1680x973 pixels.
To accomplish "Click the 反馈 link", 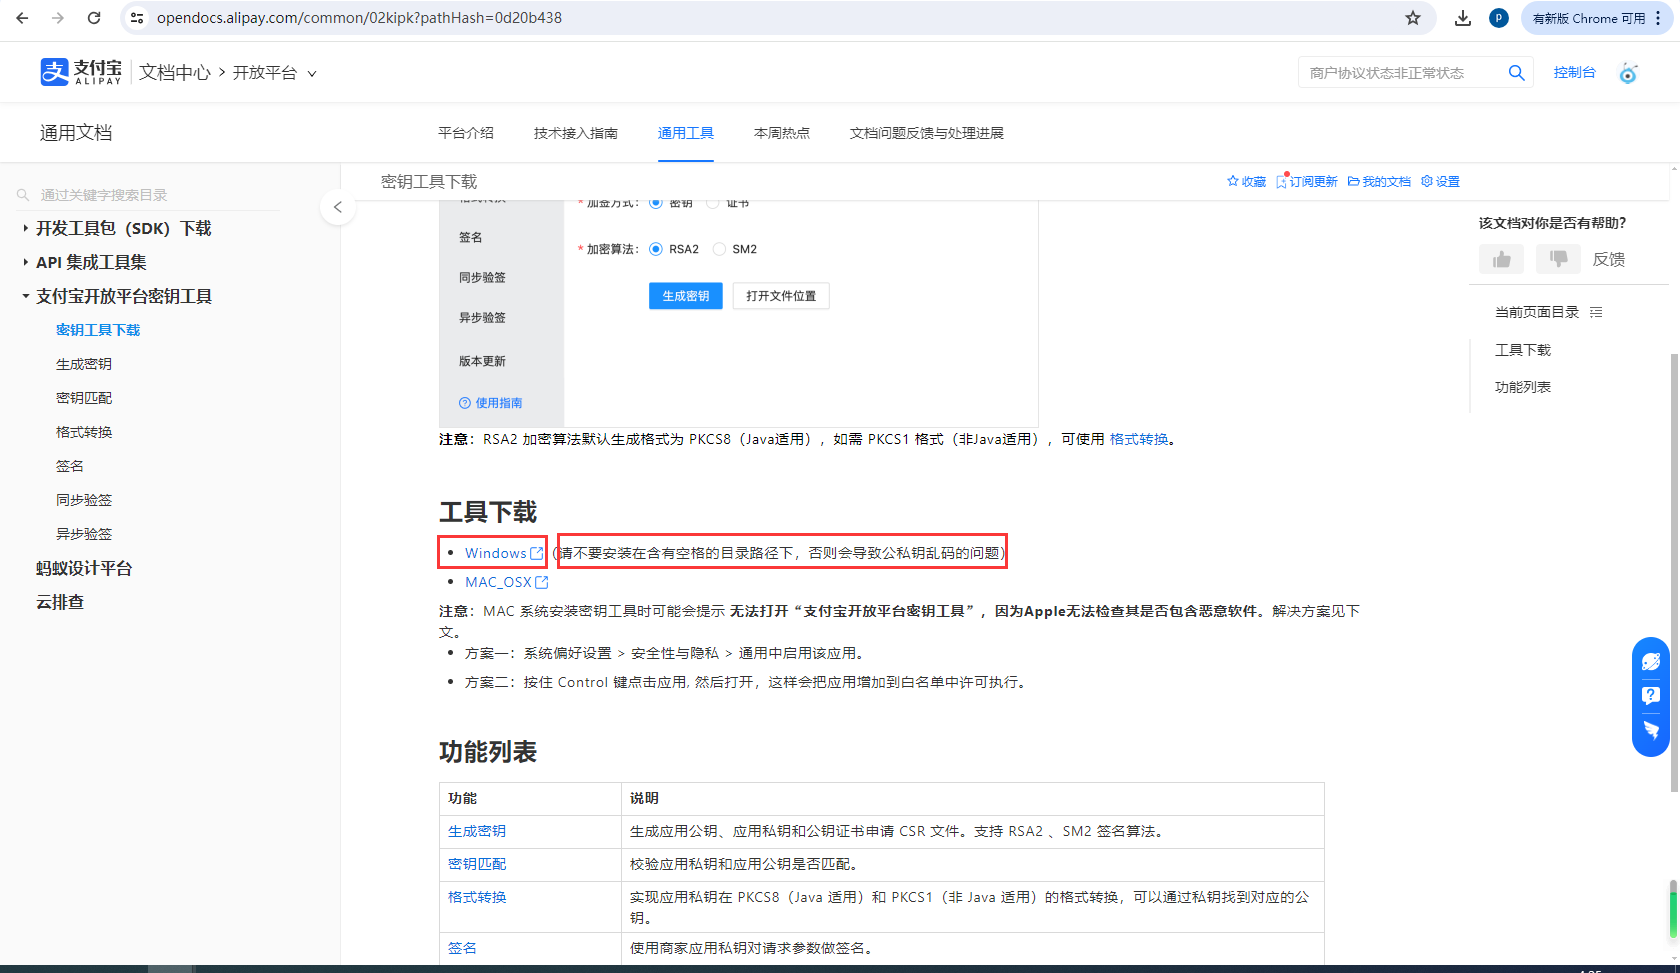I will 1609,259.
